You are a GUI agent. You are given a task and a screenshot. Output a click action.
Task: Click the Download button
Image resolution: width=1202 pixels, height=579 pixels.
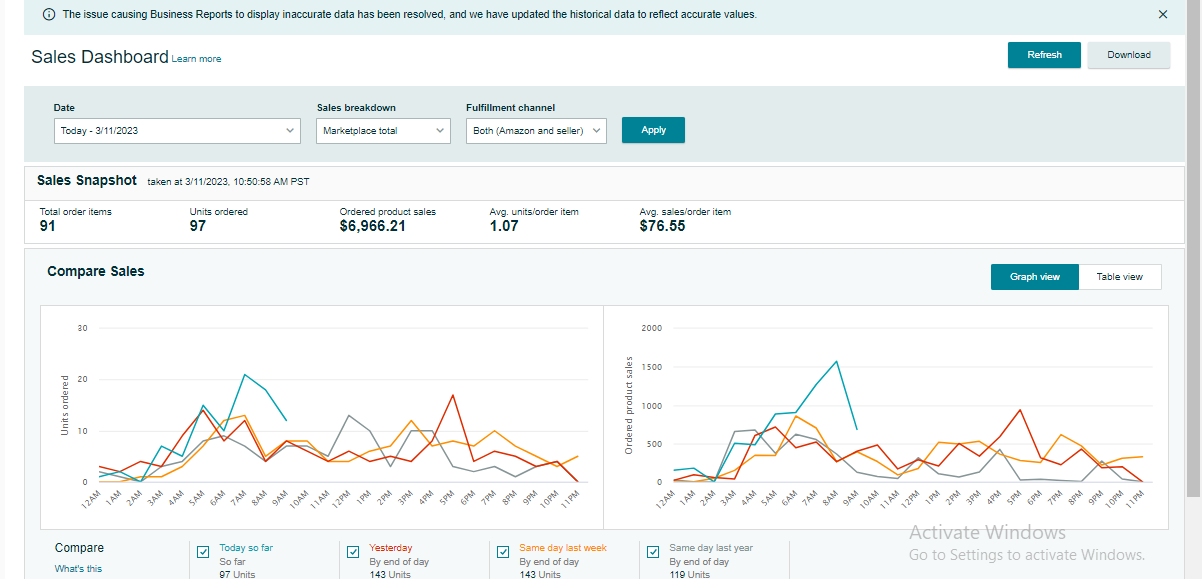point(1128,55)
